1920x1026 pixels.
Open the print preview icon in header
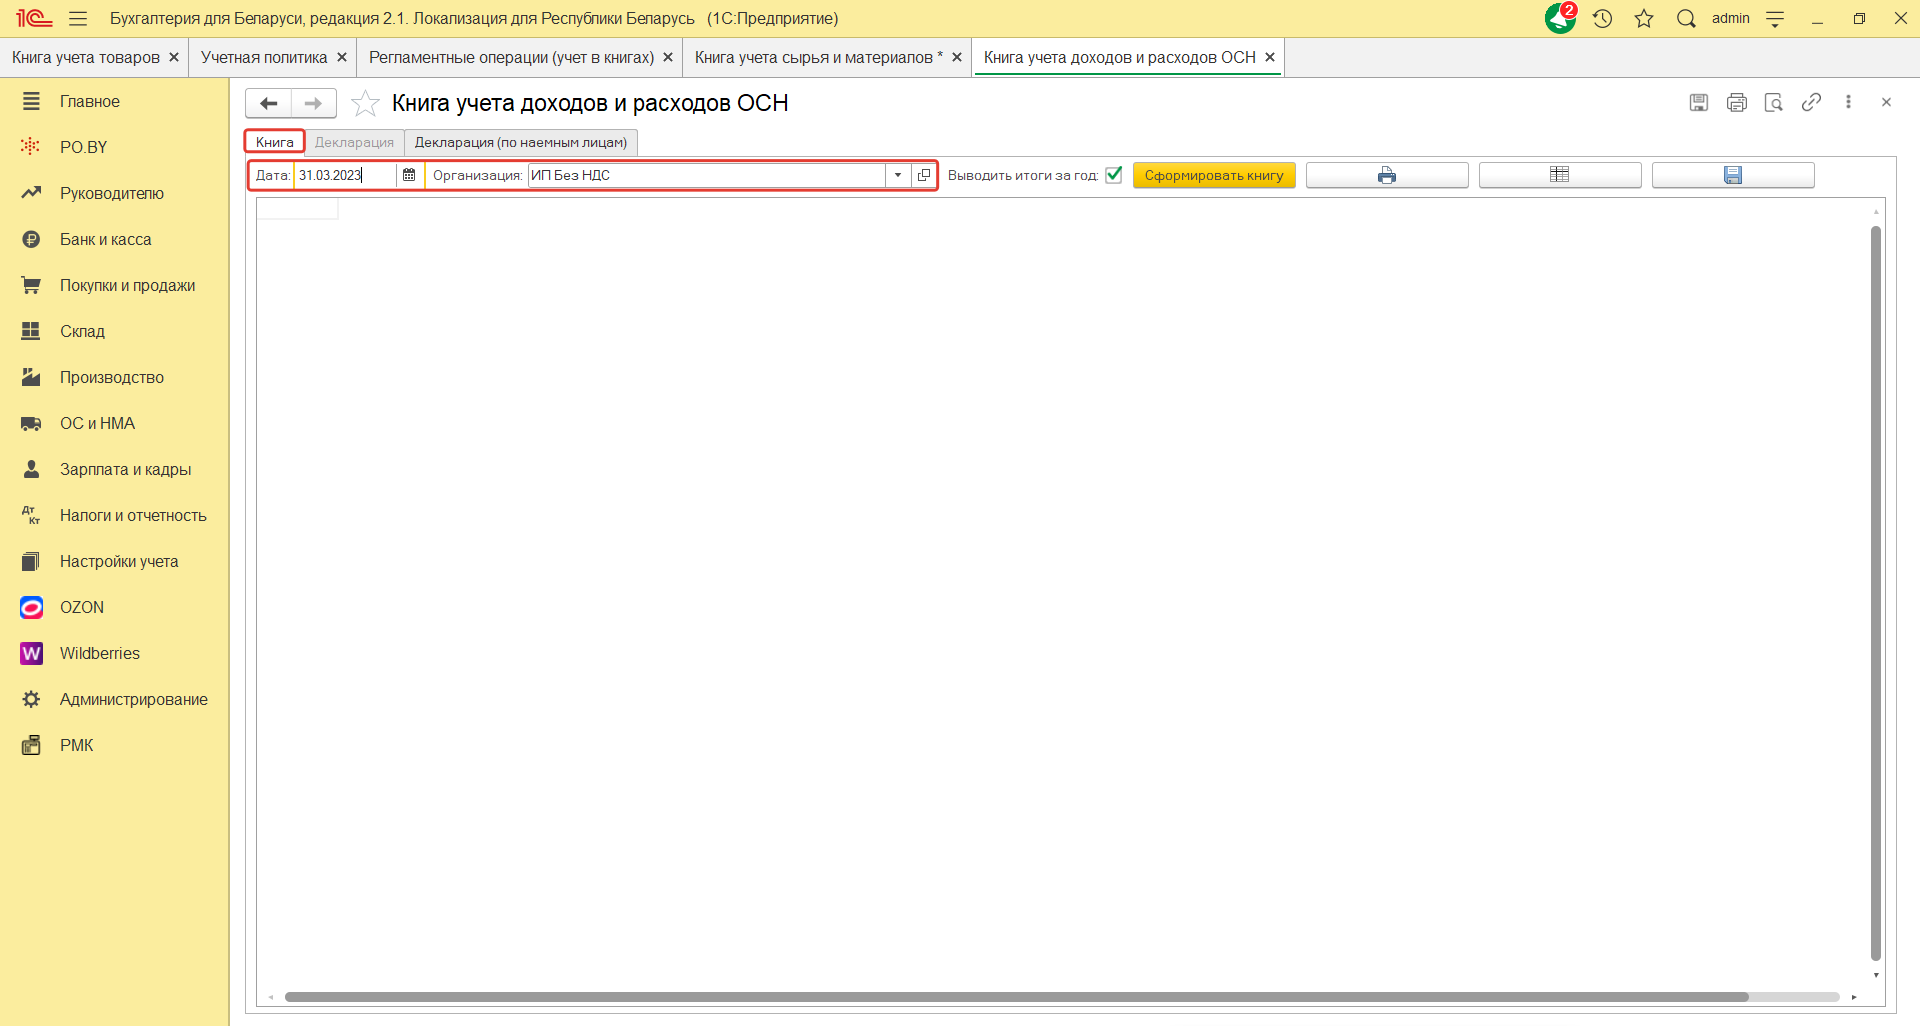click(1773, 102)
